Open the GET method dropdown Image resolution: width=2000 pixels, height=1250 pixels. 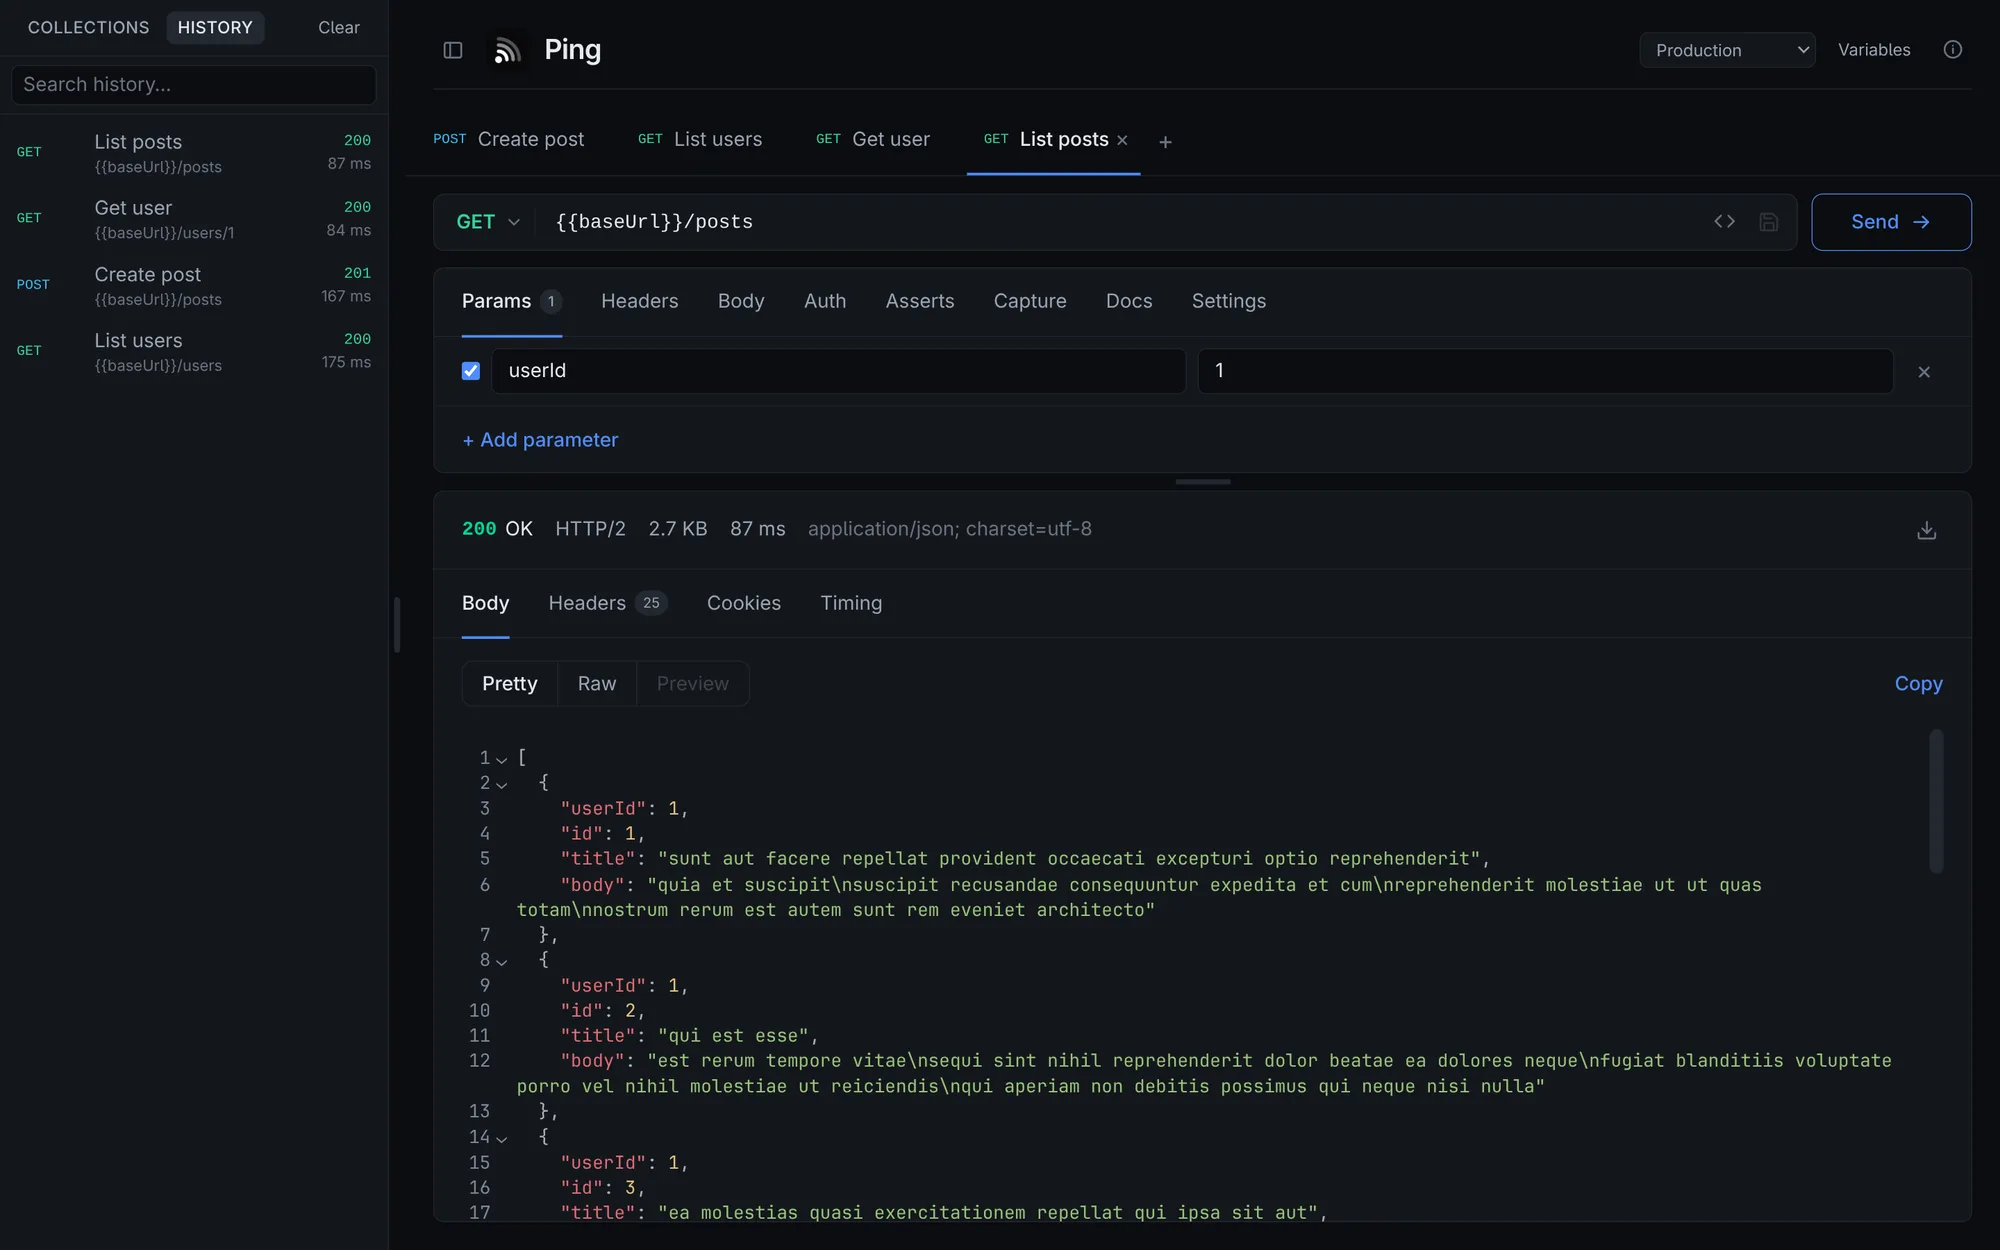coord(488,222)
